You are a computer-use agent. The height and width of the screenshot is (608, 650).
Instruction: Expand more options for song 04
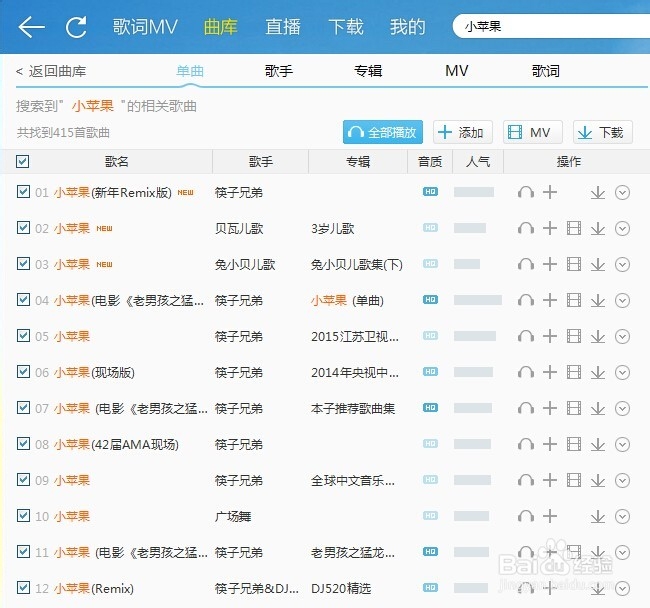(x=622, y=300)
